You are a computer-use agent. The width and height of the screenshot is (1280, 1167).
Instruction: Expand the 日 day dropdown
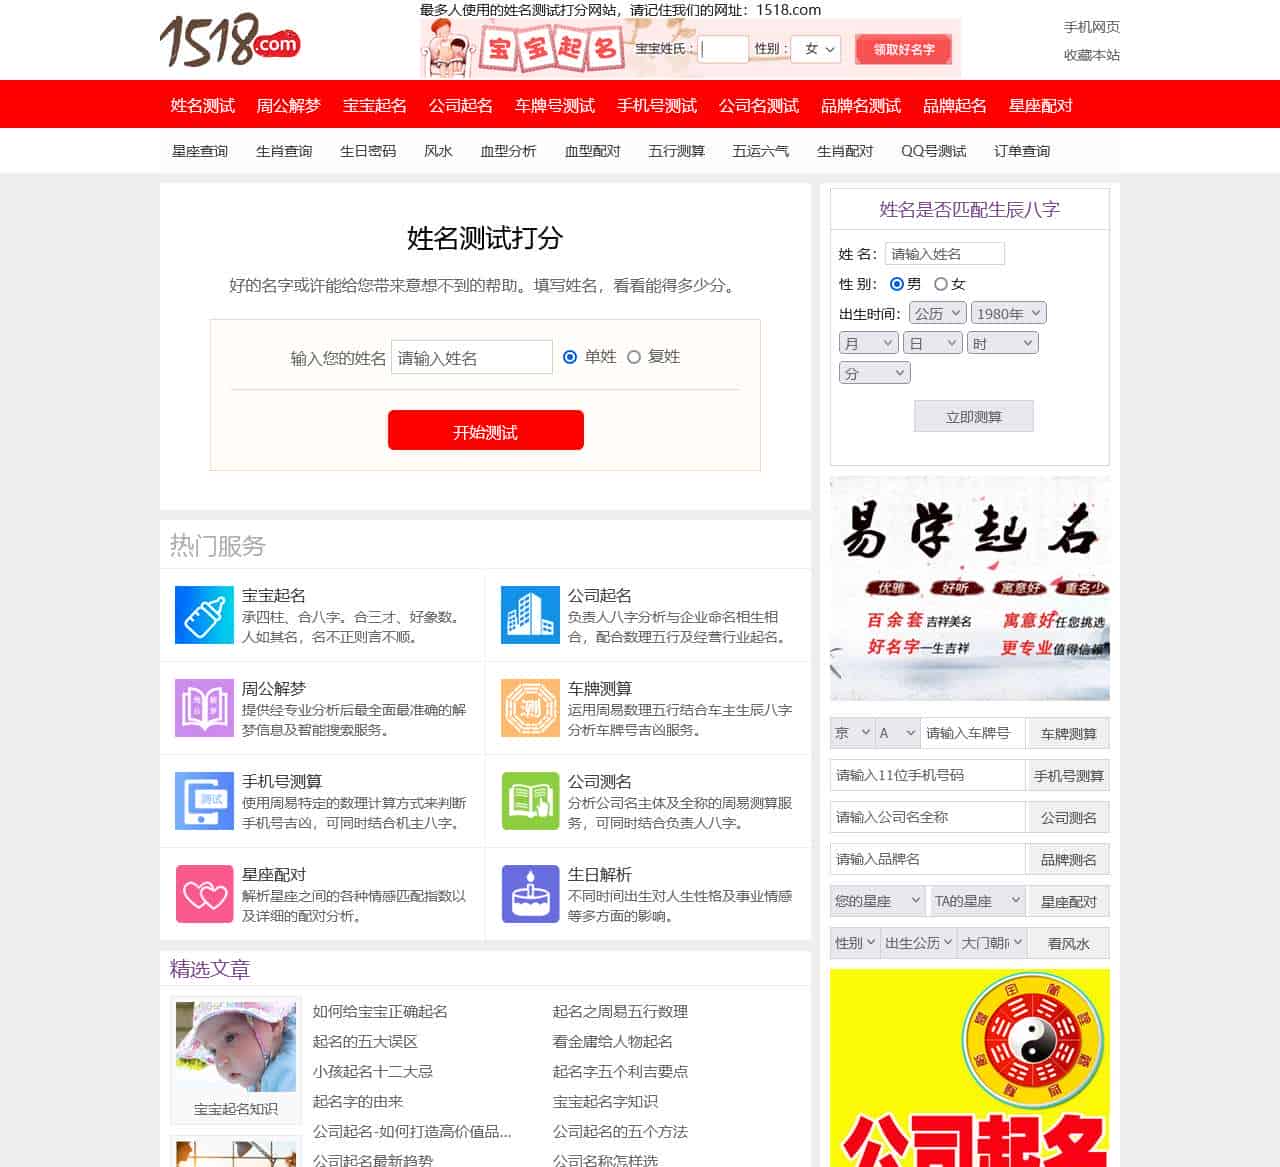[x=933, y=343]
